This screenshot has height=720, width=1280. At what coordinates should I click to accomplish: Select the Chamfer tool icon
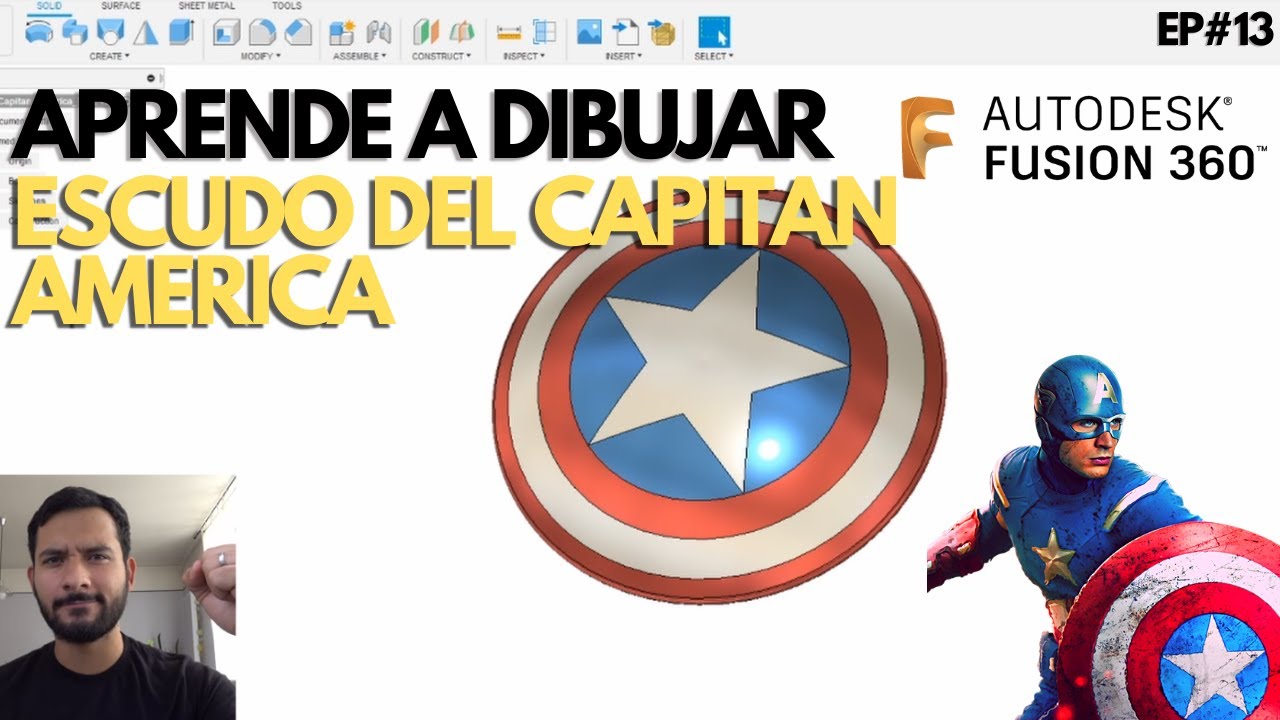pos(298,33)
